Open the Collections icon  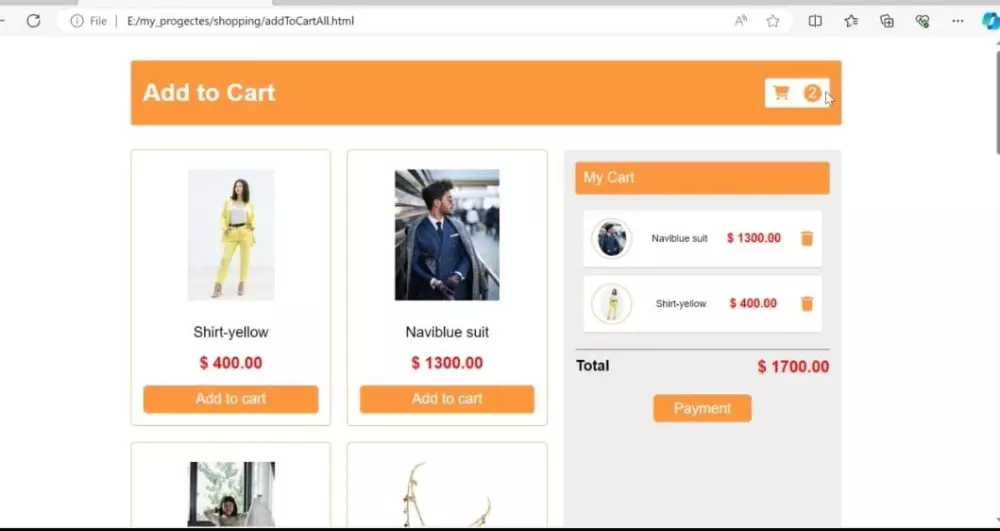[886, 21]
